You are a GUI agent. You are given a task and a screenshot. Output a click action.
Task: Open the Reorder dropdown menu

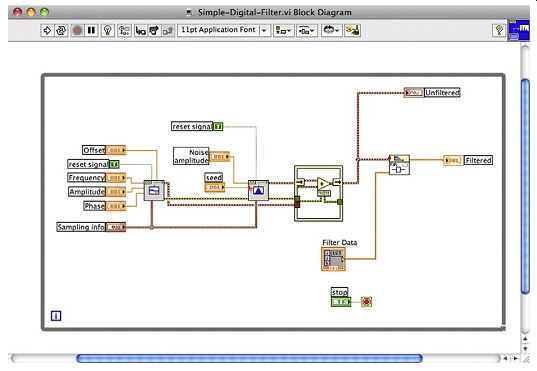(331, 30)
